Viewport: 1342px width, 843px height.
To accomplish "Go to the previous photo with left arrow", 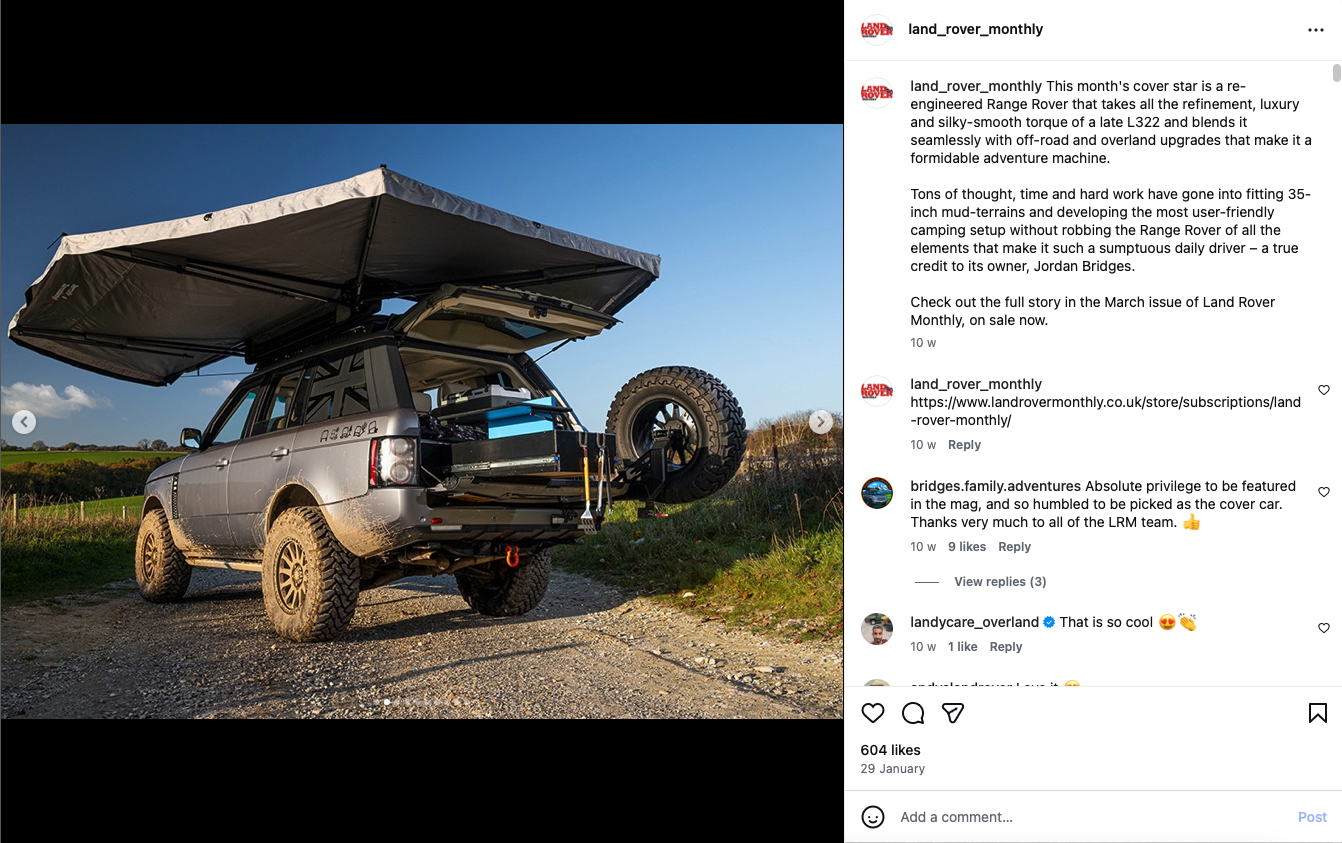I will 24,422.
